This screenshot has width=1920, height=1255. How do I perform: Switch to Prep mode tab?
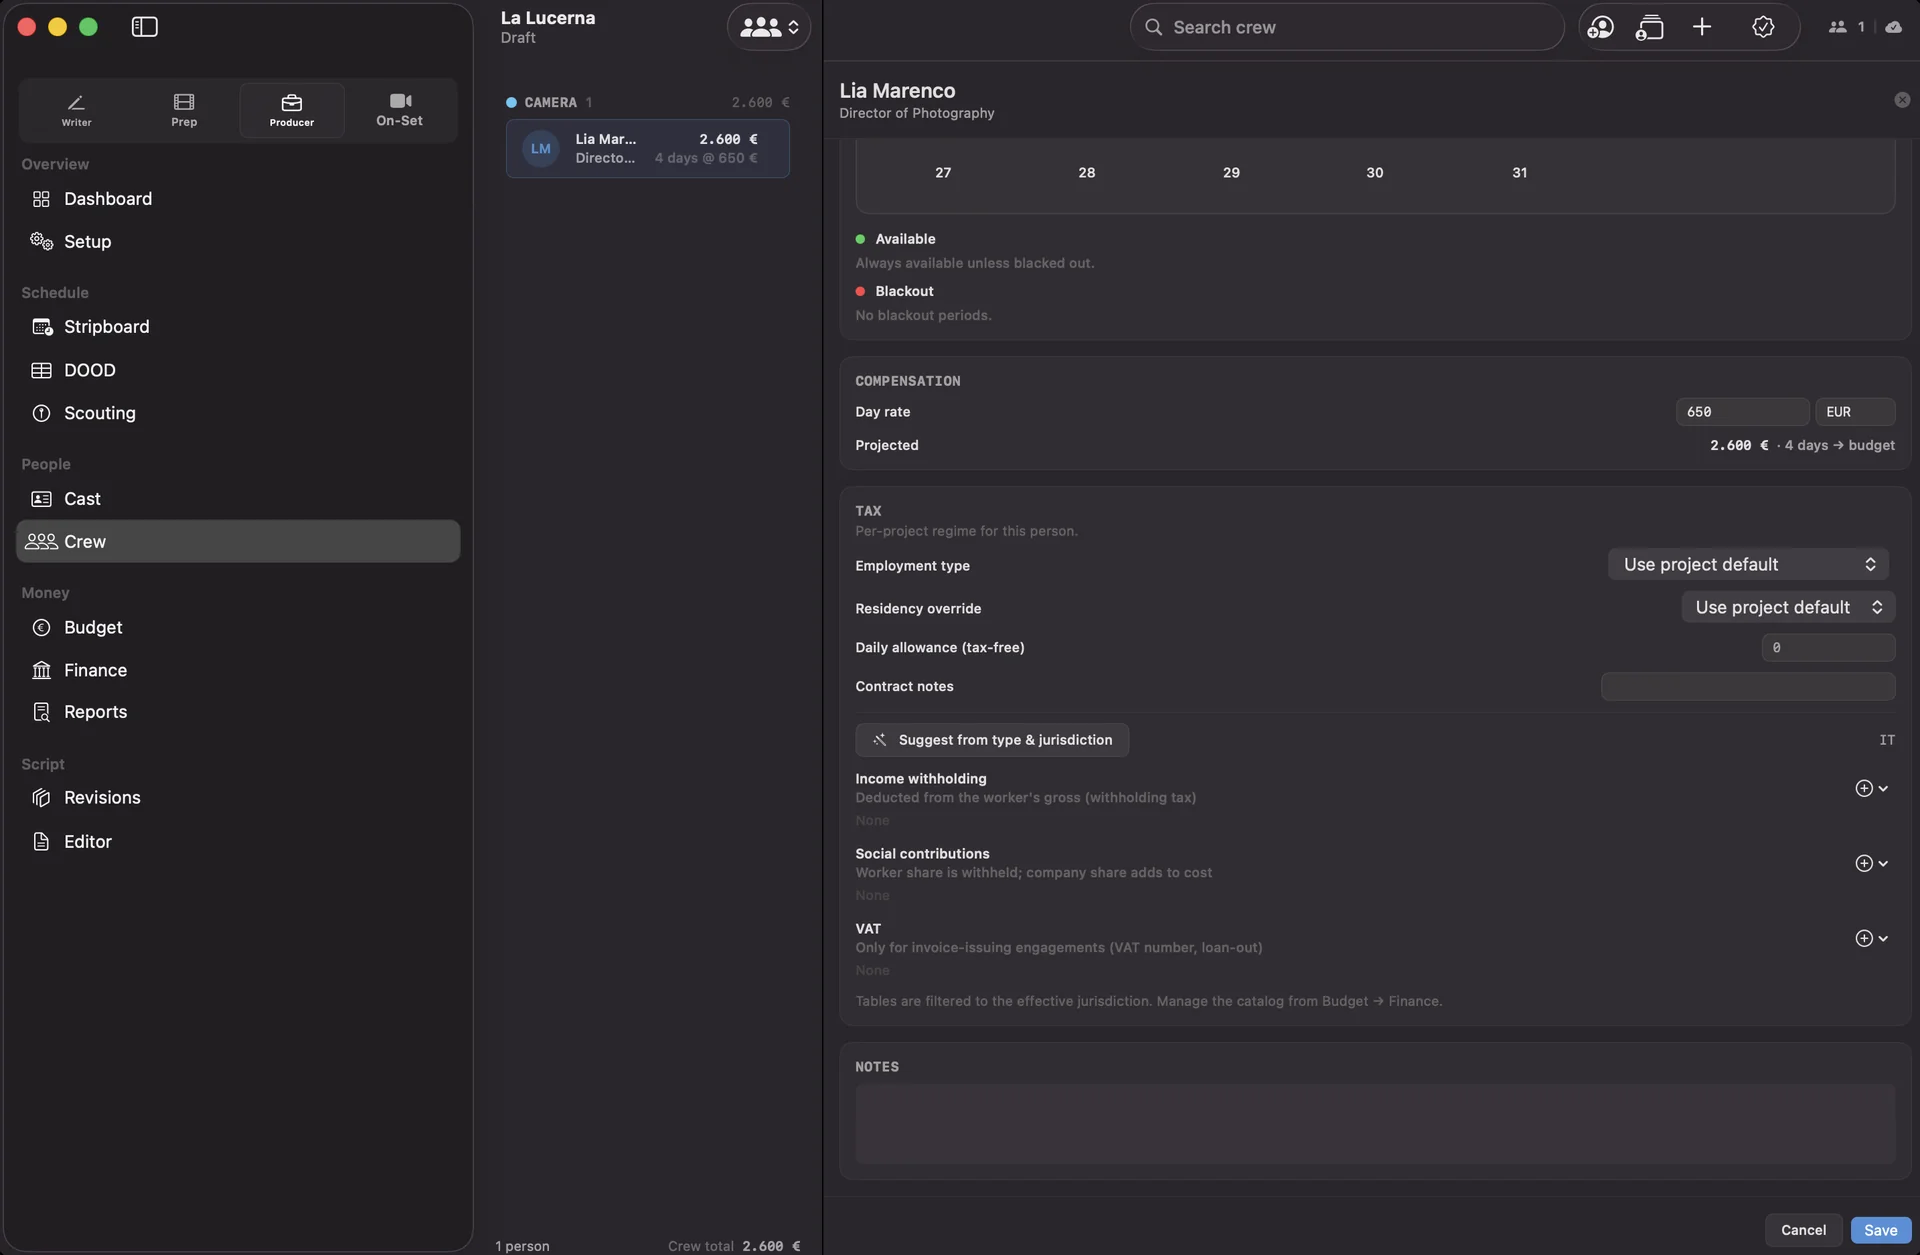184,110
